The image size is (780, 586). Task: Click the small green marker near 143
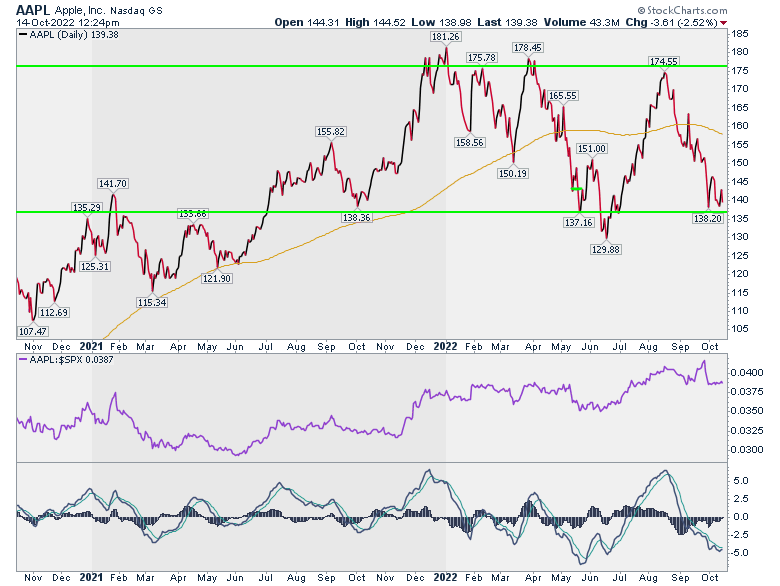coord(577,189)
